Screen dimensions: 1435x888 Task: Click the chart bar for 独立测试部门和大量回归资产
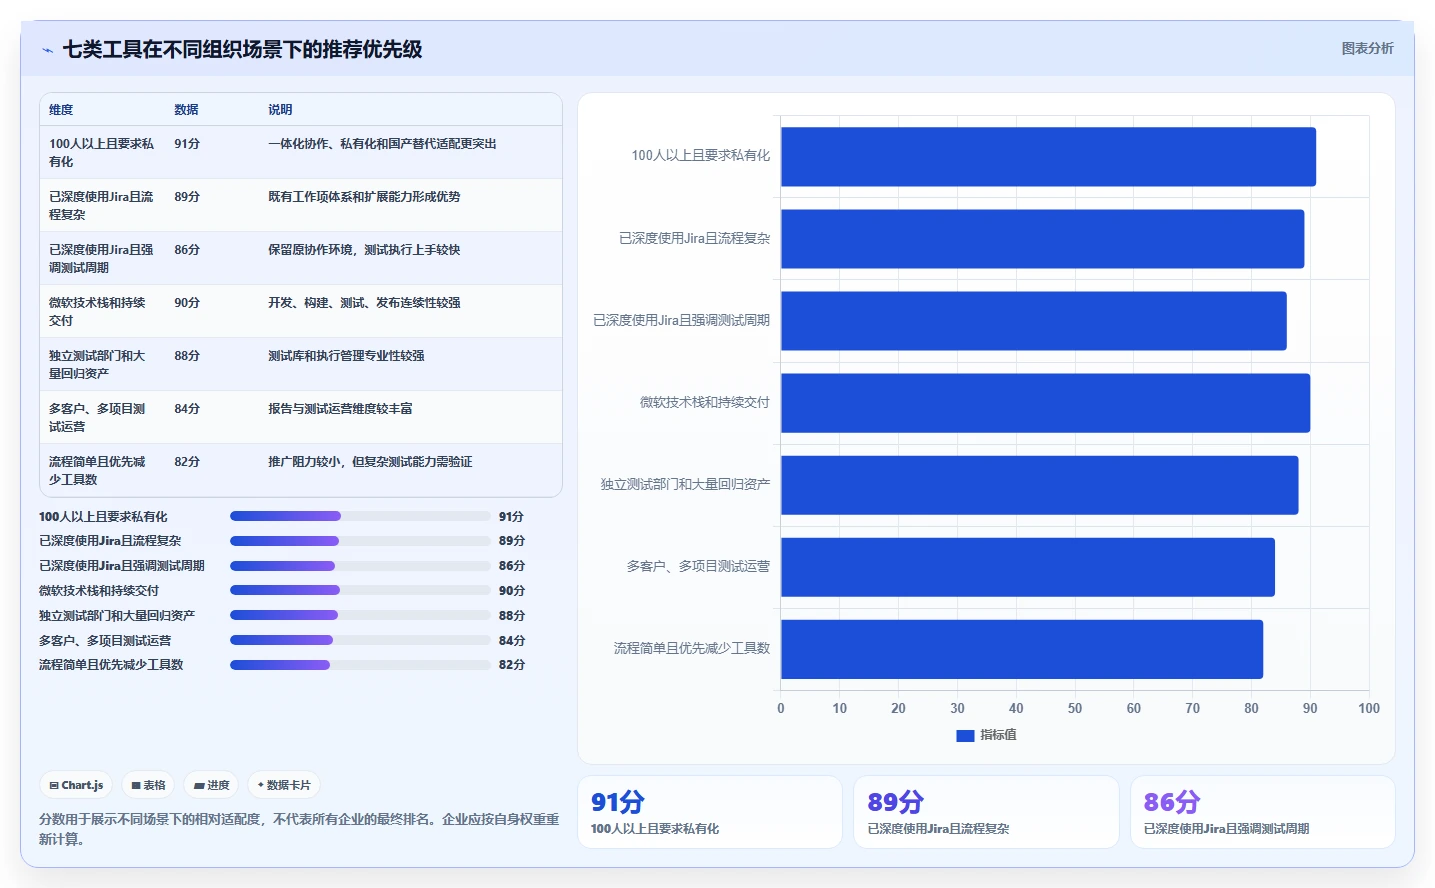click(1040, 485)
